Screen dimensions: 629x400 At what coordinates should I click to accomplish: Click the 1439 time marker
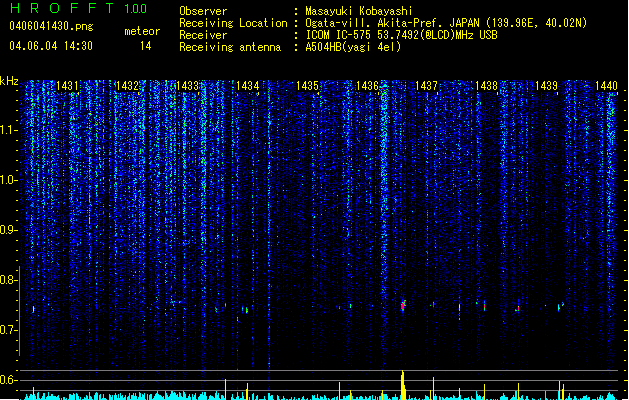coord(546,86)
